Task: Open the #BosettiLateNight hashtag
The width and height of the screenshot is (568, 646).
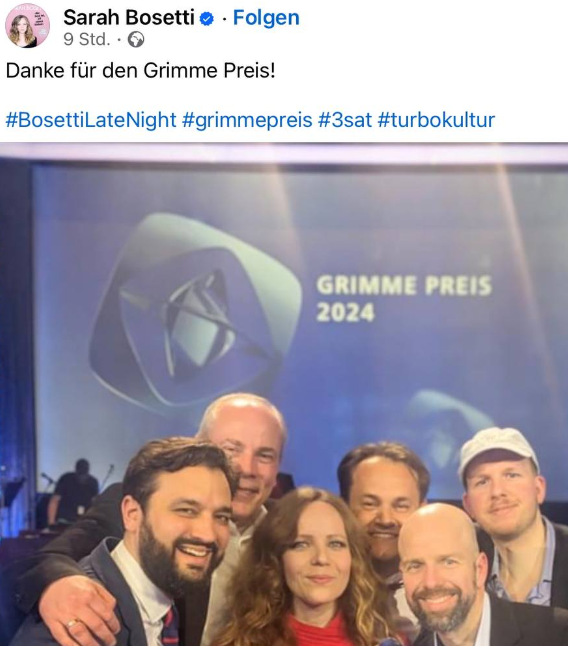Action: point(91,120)
